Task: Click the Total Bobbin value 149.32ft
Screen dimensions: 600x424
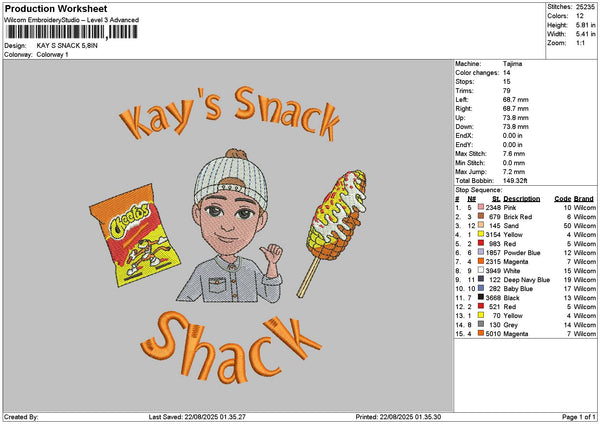Action: [515, 181]
